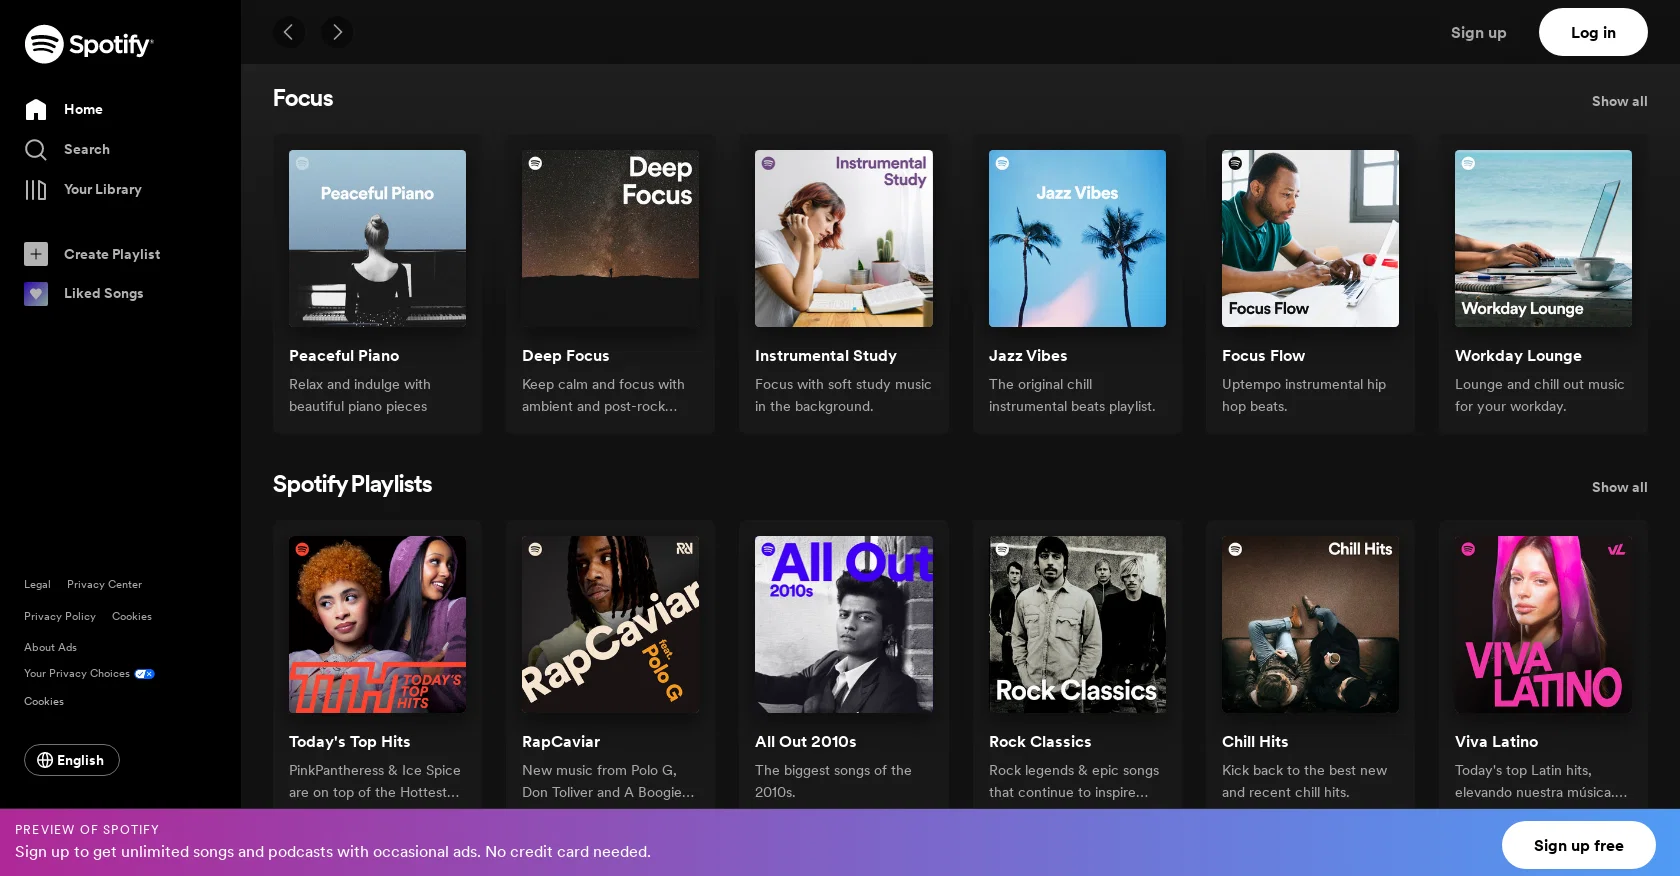Click the All Out 2010s title text
The width and height of the screenshot is (1680, 876).
tap(806, 741)
